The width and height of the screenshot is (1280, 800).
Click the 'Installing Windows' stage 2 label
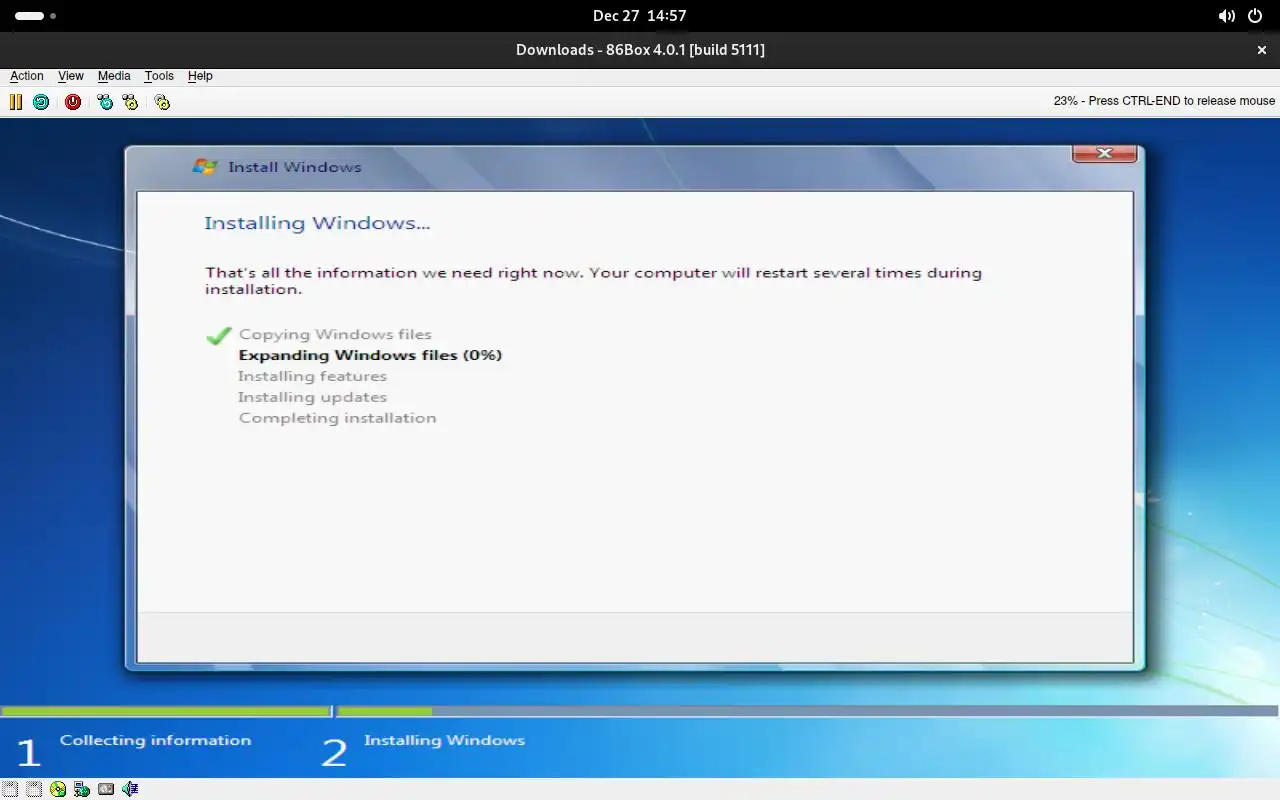(444, 740)
